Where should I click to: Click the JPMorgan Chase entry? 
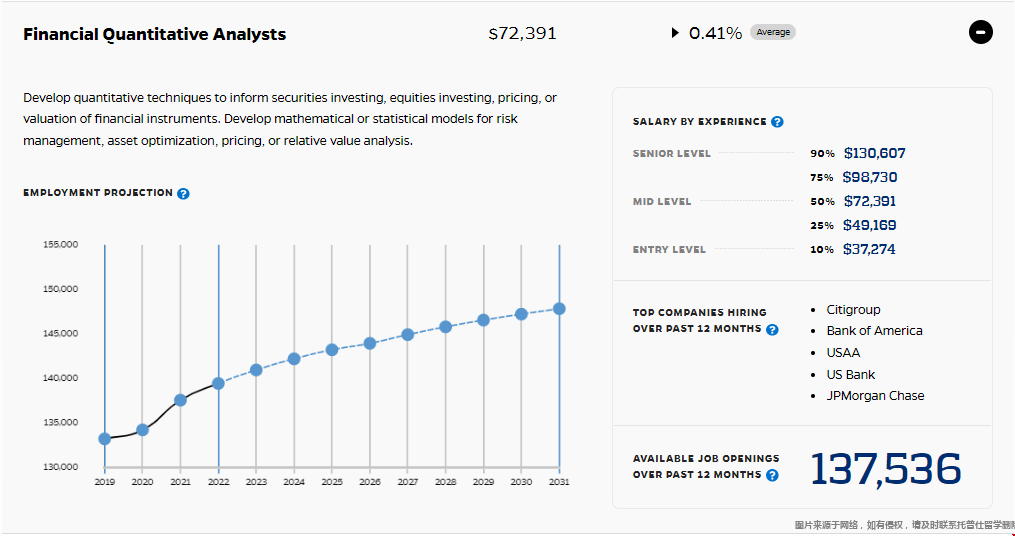click(875, 396)
